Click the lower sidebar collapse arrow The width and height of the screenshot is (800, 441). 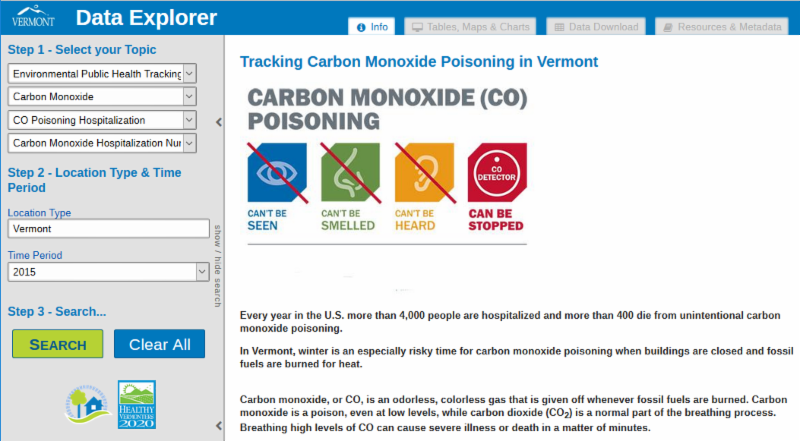(219, 425)
